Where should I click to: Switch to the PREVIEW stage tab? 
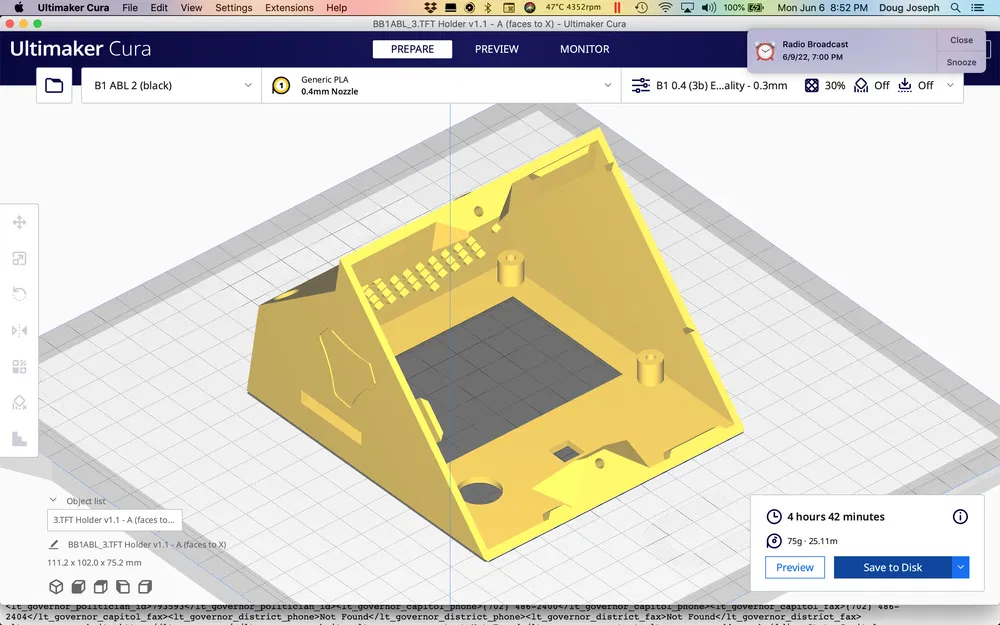point(497,49)
